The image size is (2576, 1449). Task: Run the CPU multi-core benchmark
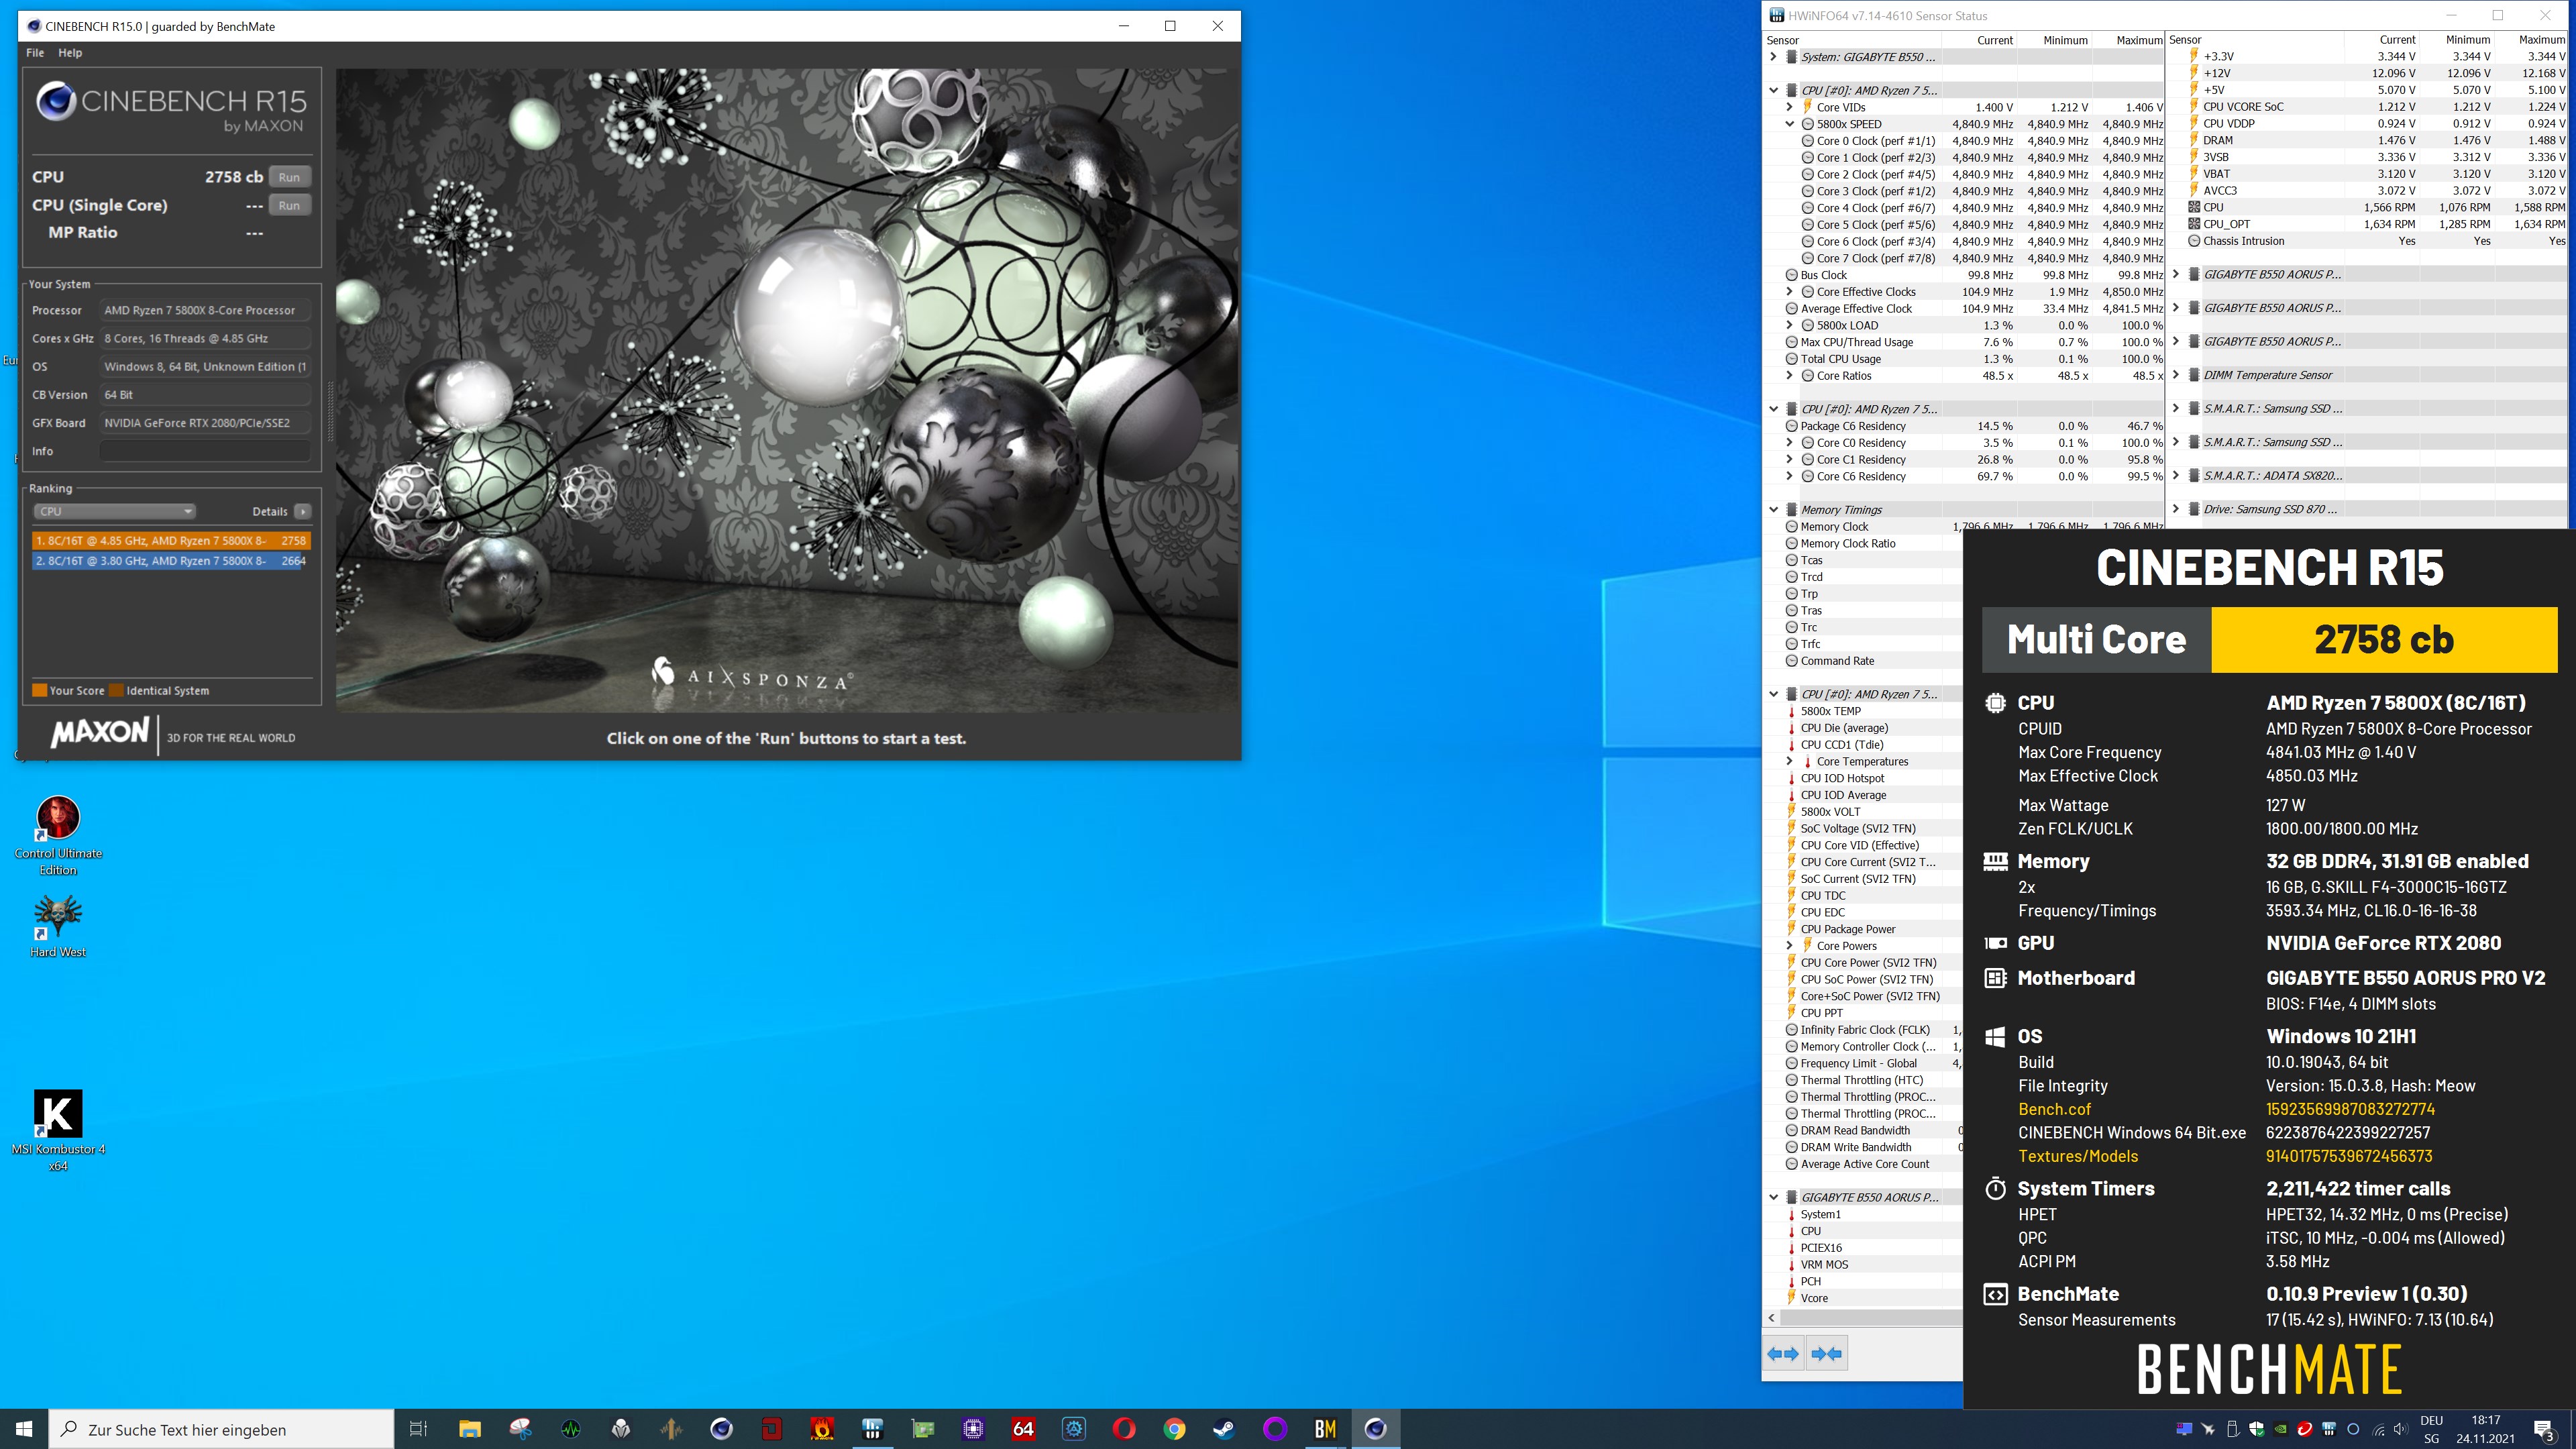[289, 177]
